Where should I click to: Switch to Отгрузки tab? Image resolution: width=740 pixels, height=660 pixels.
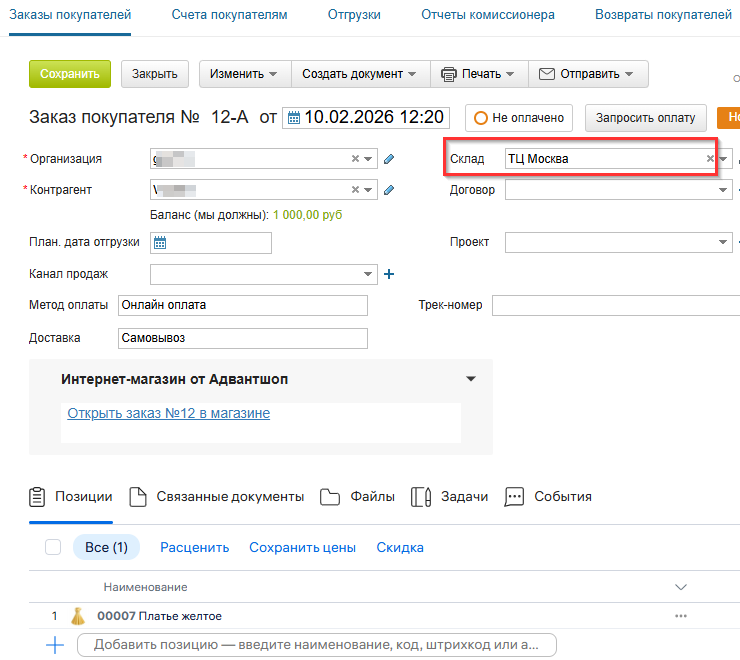(354, 15)
